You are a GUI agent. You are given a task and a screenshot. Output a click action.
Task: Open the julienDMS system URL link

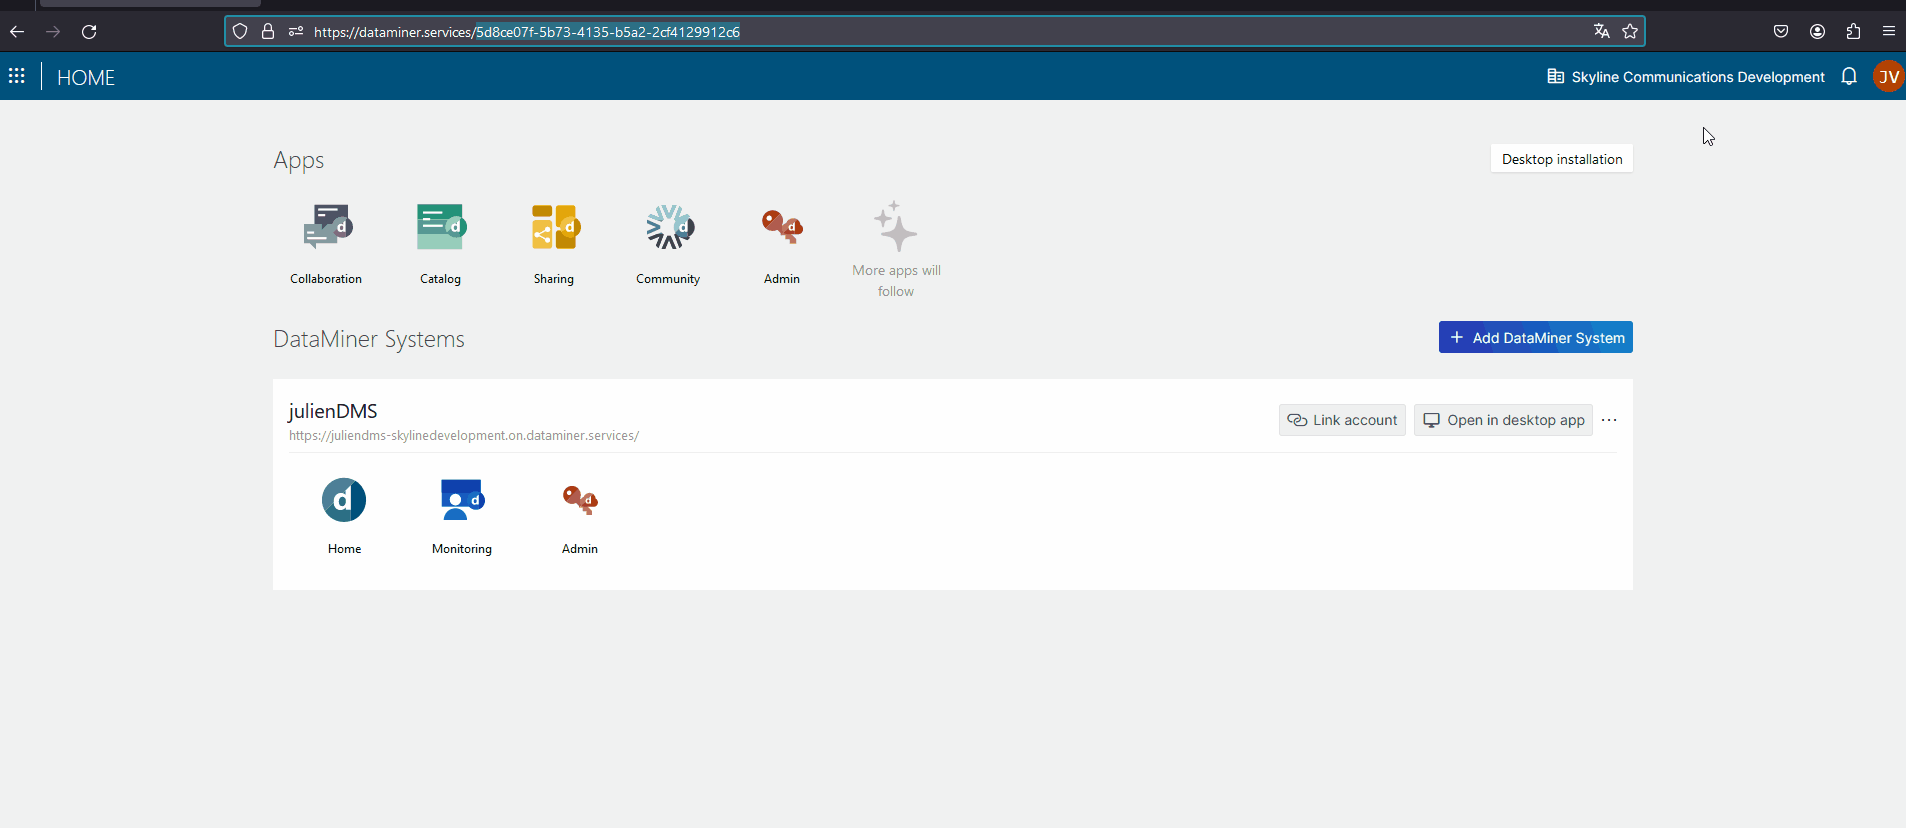click(464, 436)
